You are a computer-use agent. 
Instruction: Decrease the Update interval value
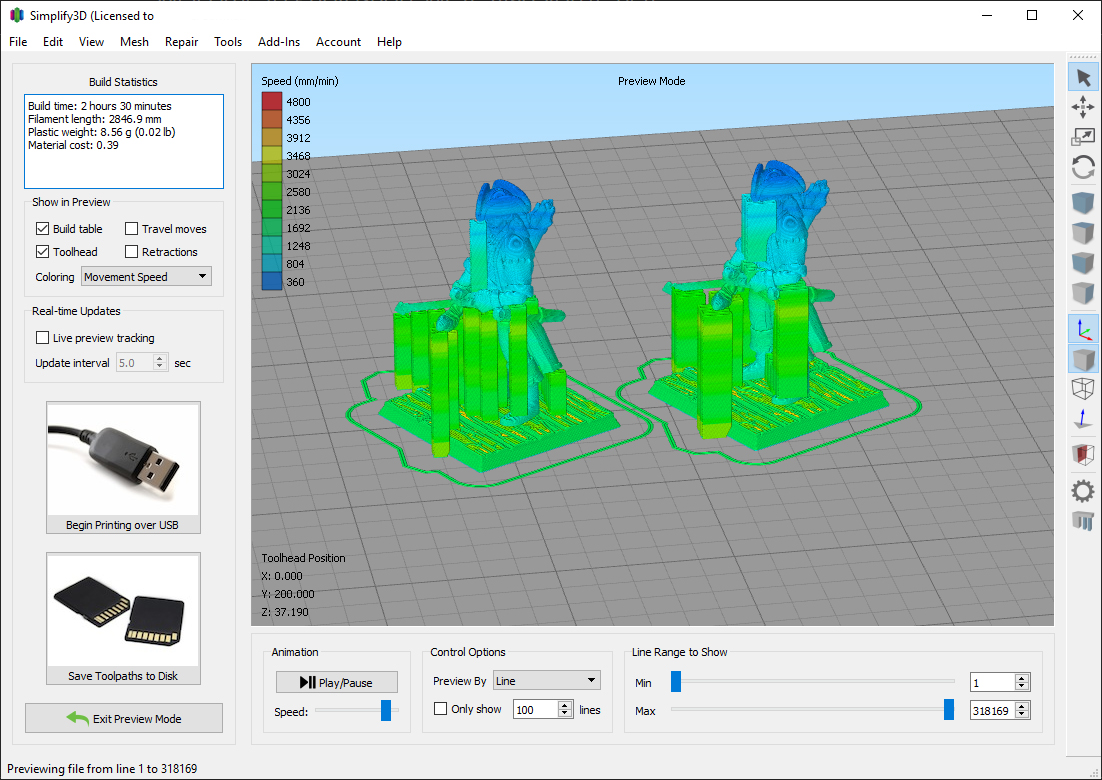click(160, 367)
